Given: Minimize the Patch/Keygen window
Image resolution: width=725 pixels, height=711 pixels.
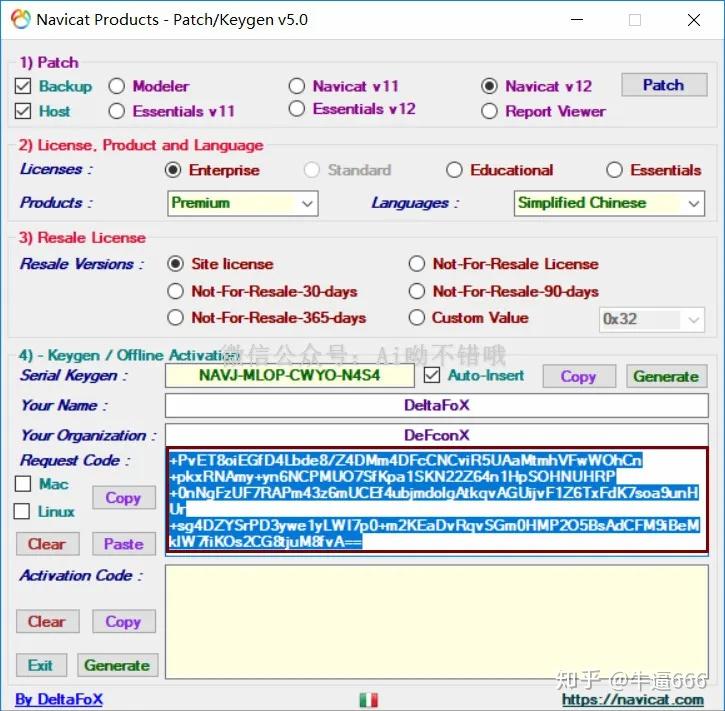Looking at the screenshot, I should tap(577, 20).
